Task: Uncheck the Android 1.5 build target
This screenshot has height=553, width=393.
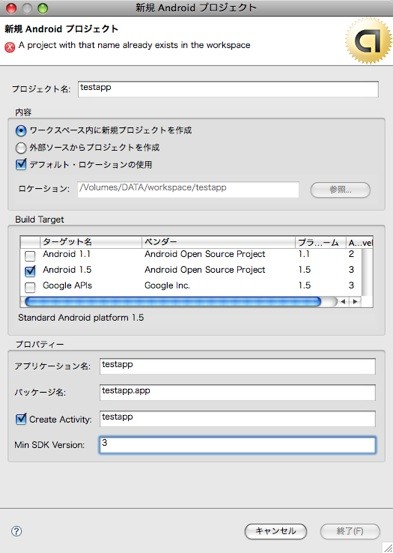Action: pos(30,271)
